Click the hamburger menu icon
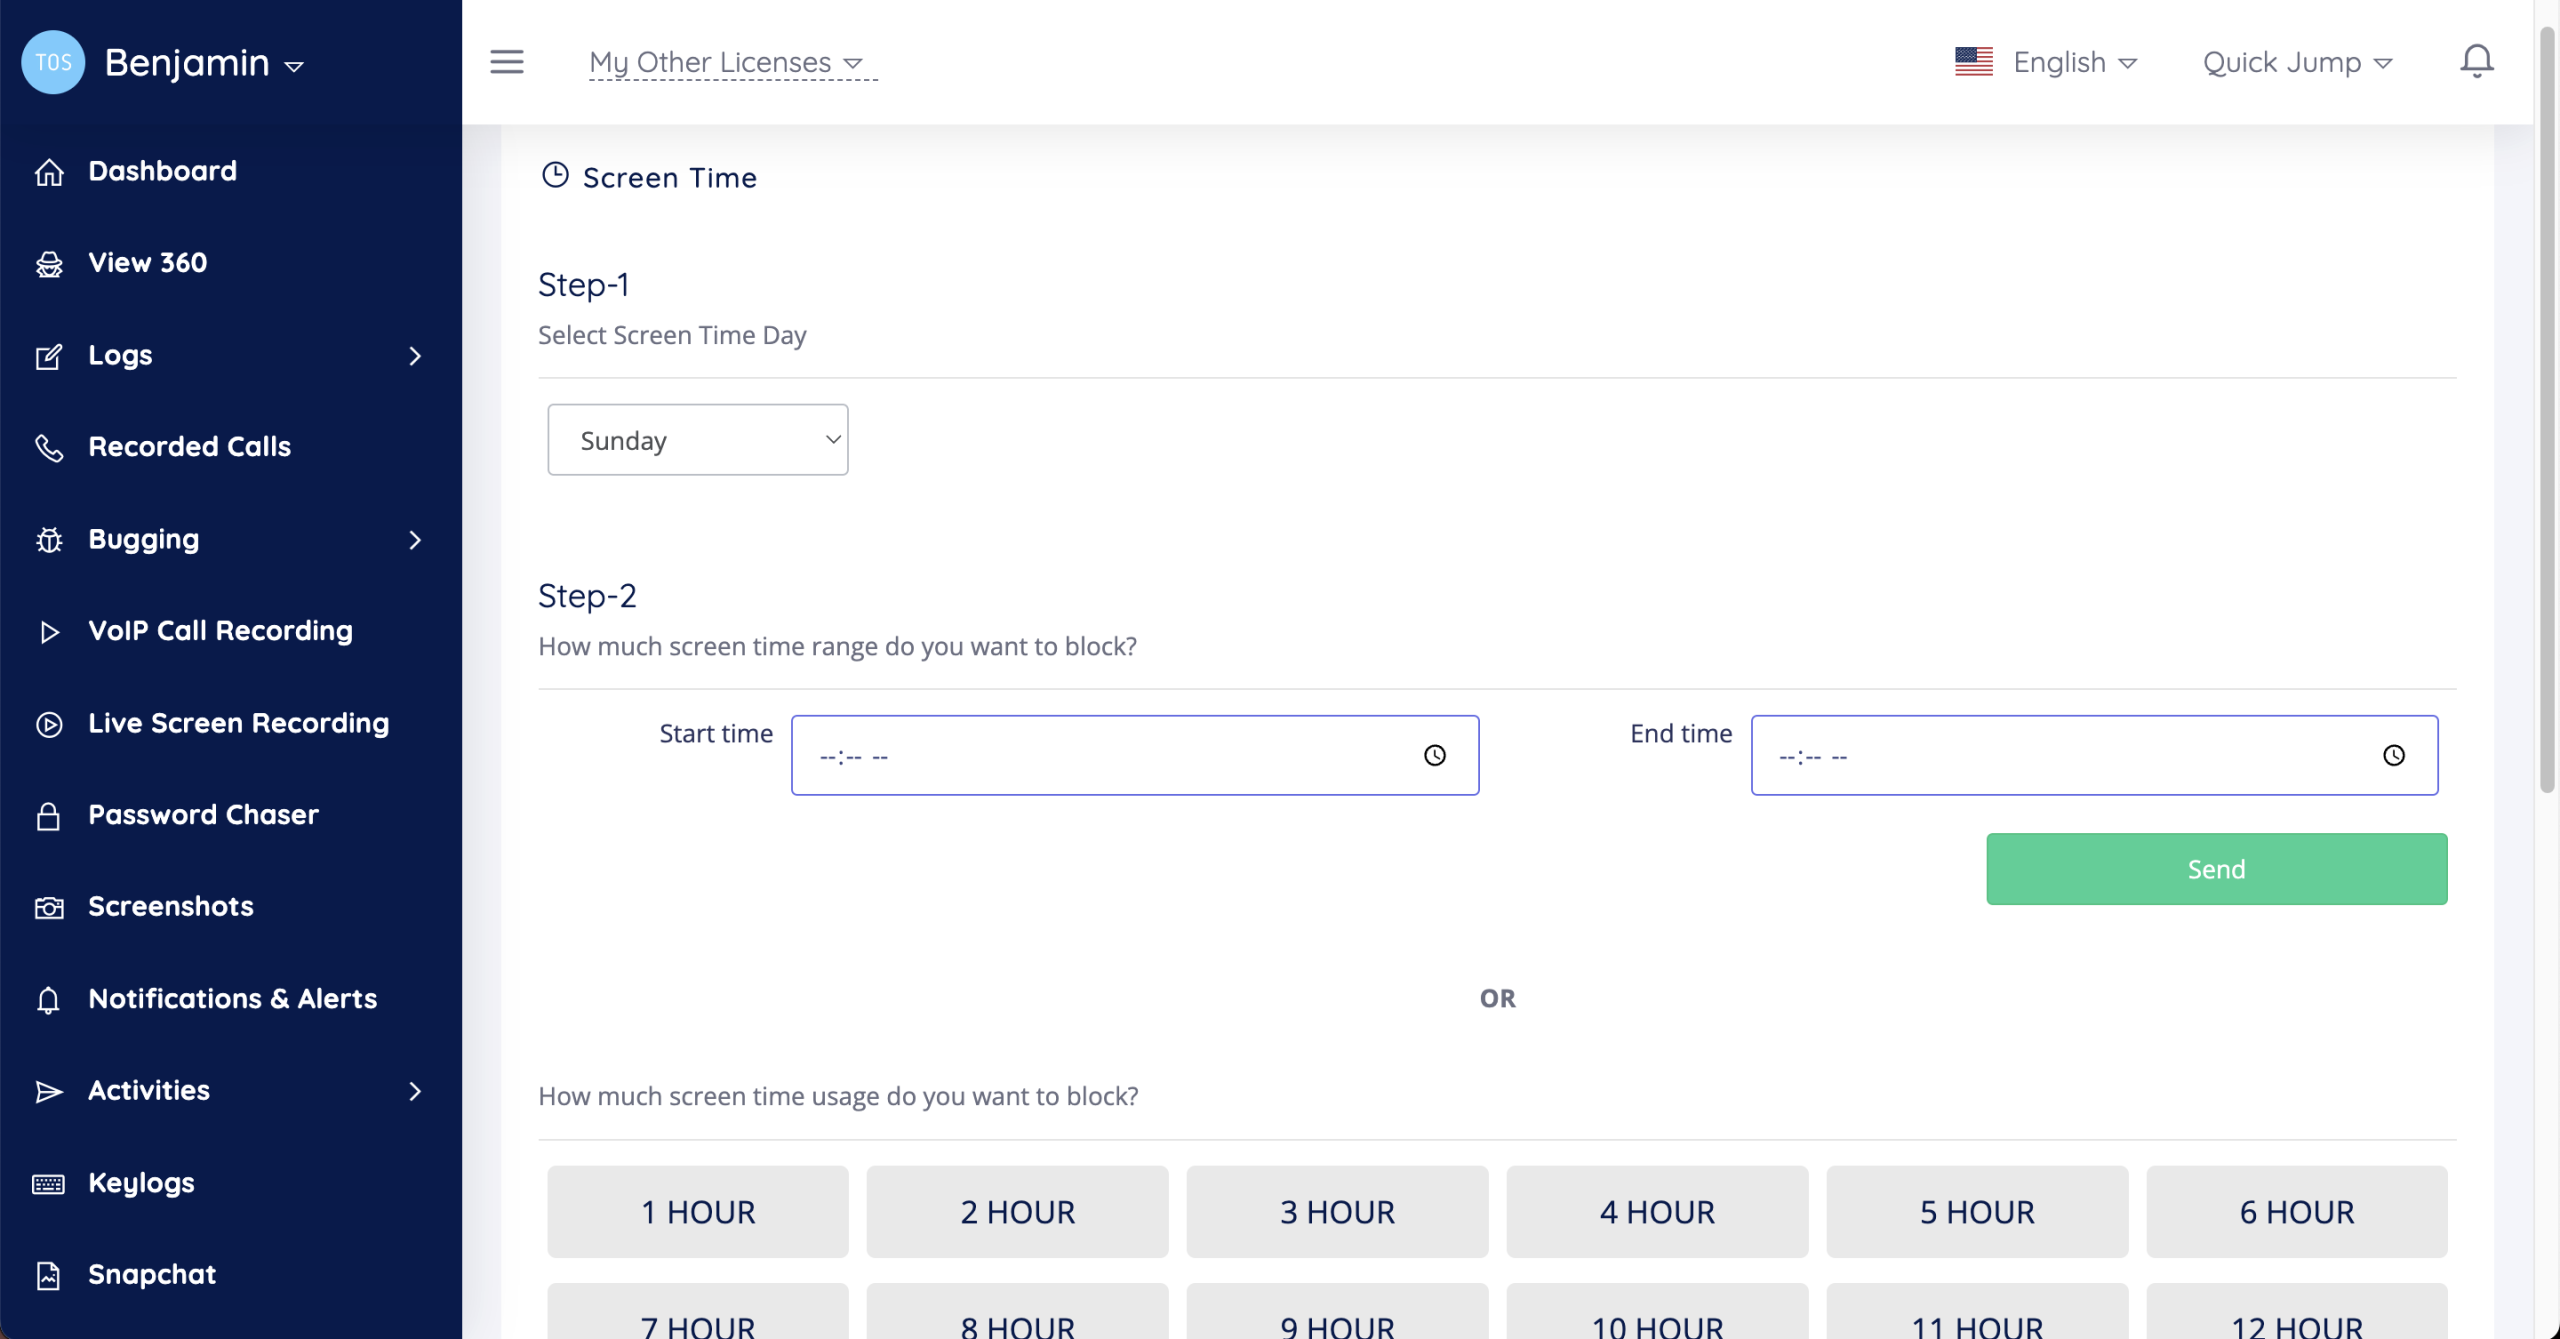 [x=506, y=62]
